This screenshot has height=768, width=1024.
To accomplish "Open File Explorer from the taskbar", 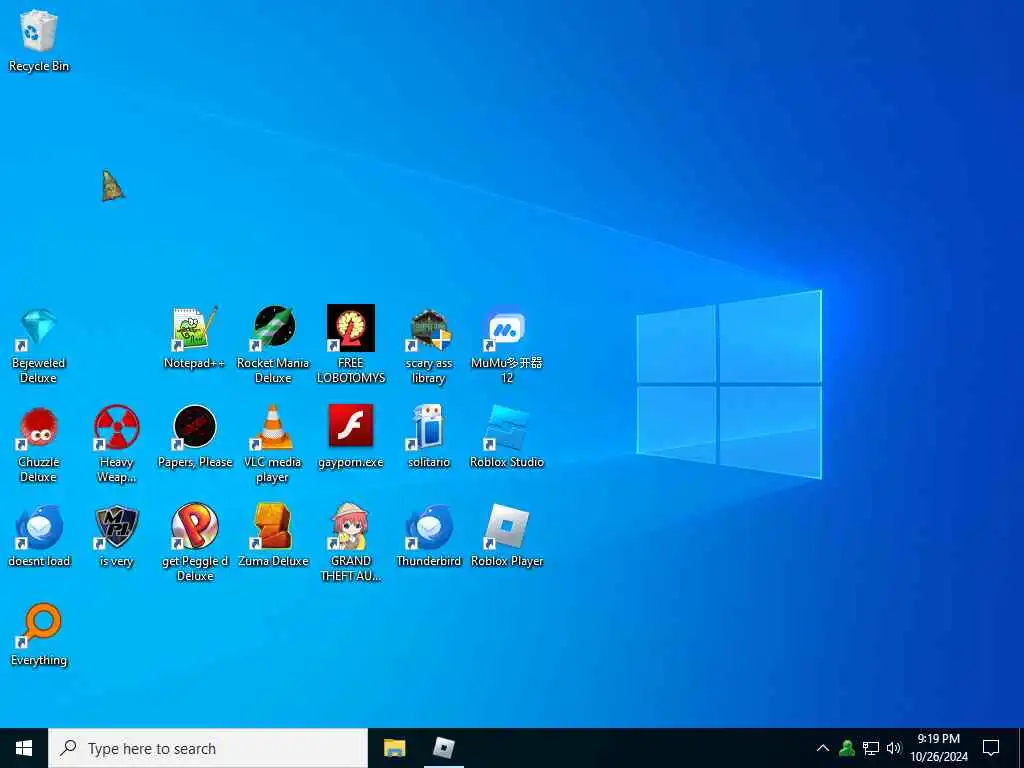I will [x=394, y=748].
